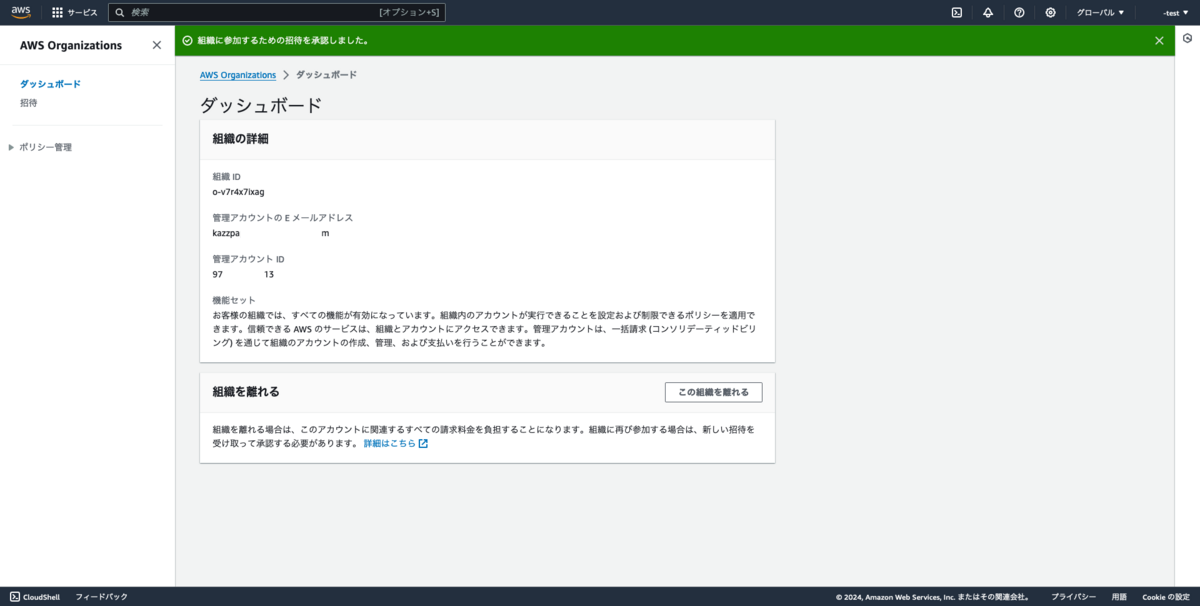Open the 詳細はこちら link
The width and height of the screenshot is (1200, 606).
[388, 443]
